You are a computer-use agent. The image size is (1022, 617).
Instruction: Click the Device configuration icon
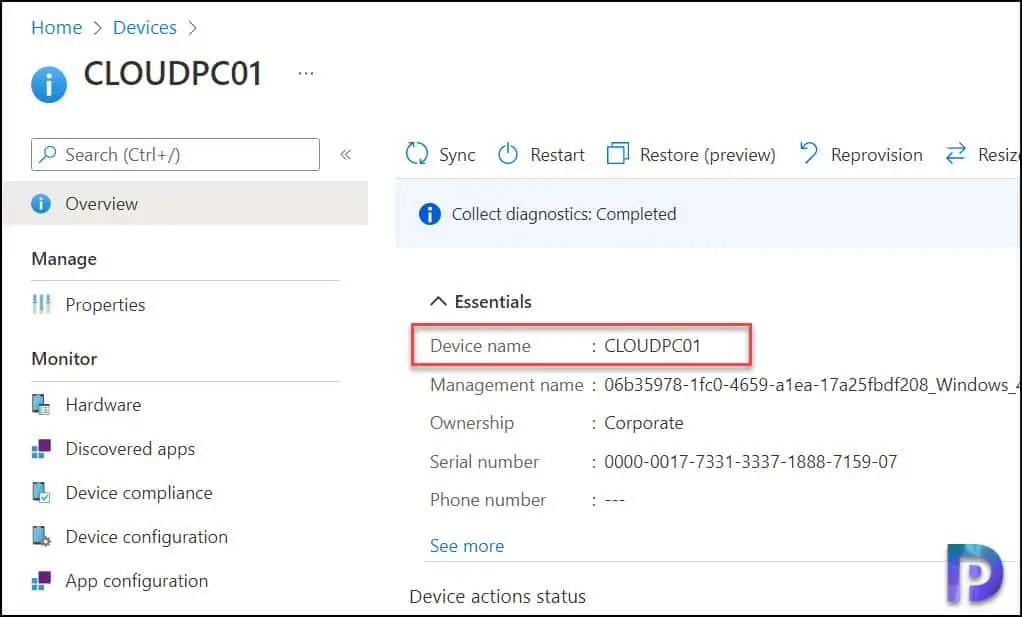(x=41, y=537)
